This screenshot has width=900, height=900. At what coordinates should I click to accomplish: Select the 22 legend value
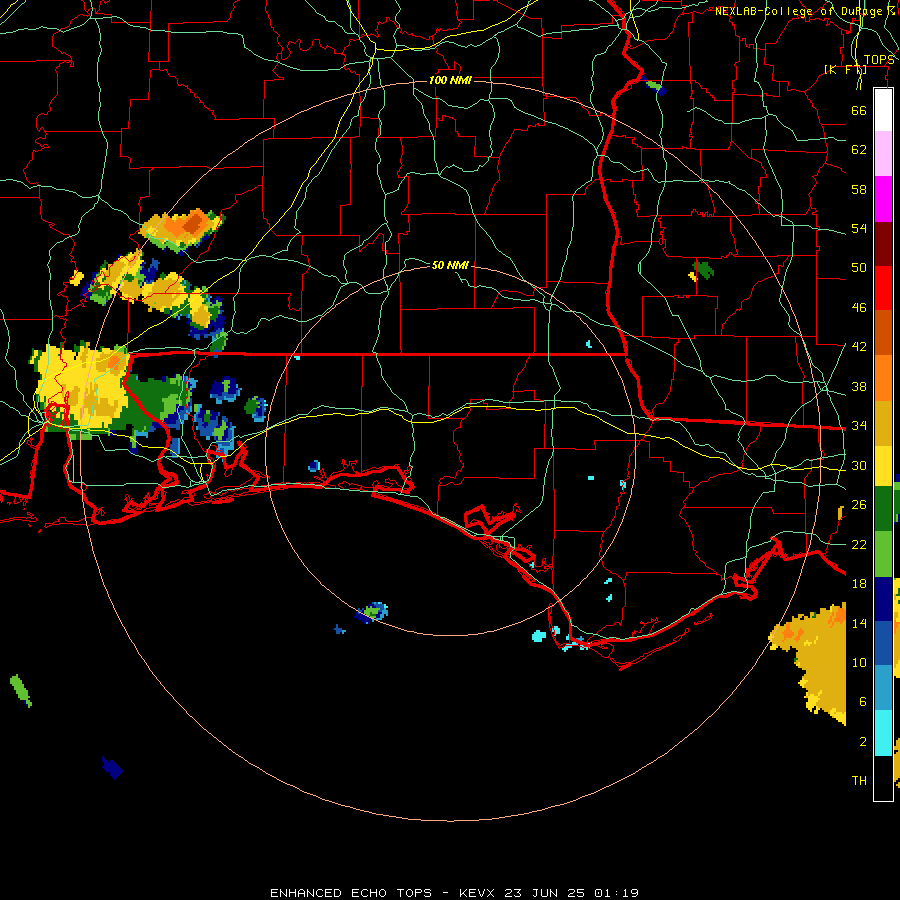[859, 544]
